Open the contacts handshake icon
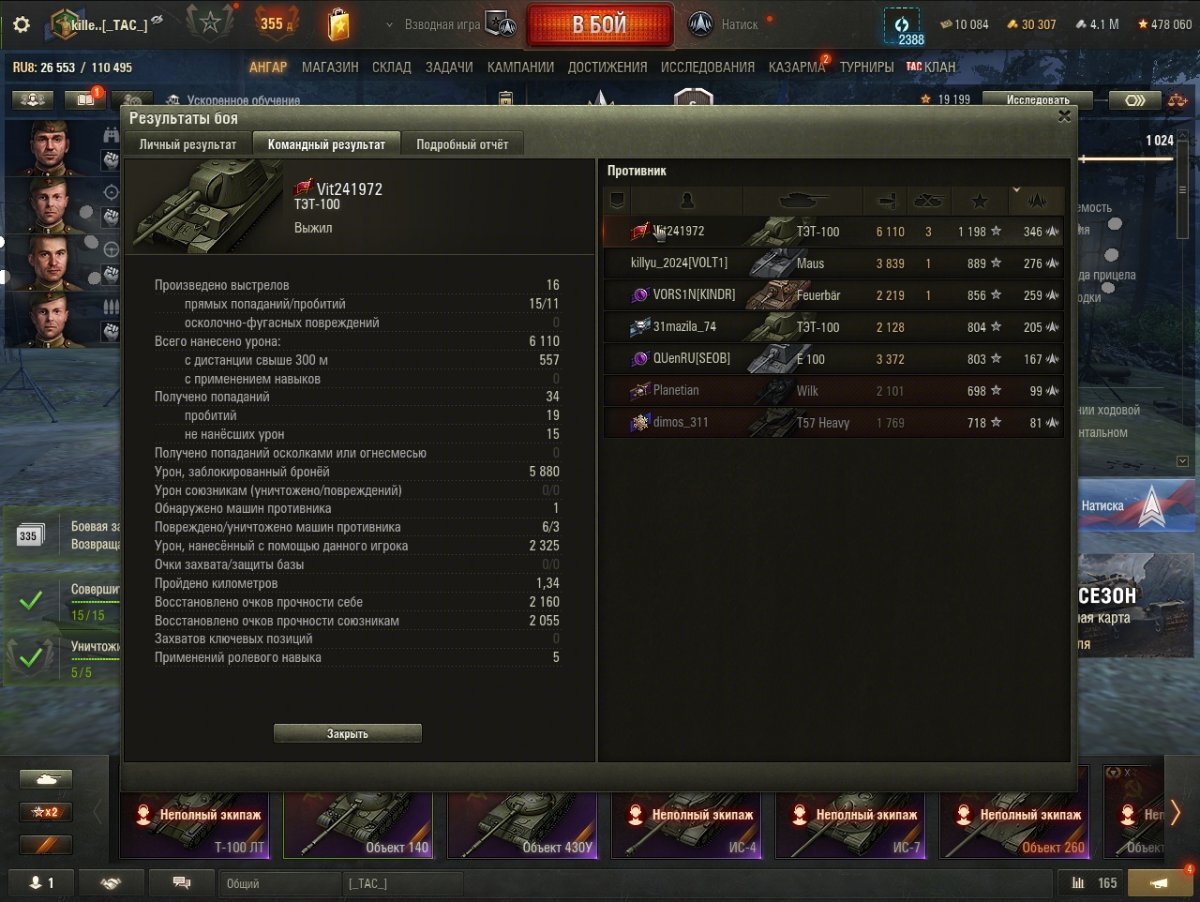This screenshot has height=902, width=1200. click(111, 883)
